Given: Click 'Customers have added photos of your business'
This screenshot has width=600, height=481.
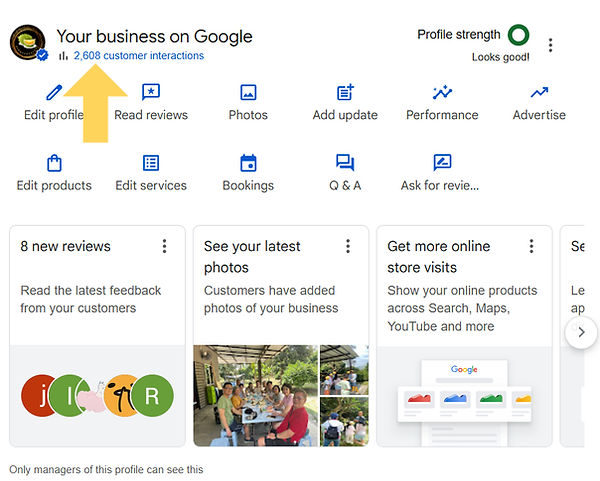Looking at the screenshot, I should click(271, 299).
